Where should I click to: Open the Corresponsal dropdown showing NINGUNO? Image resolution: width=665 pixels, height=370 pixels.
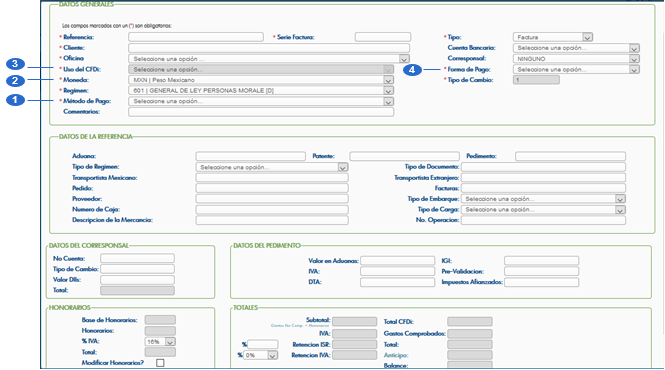coord(576,59)
